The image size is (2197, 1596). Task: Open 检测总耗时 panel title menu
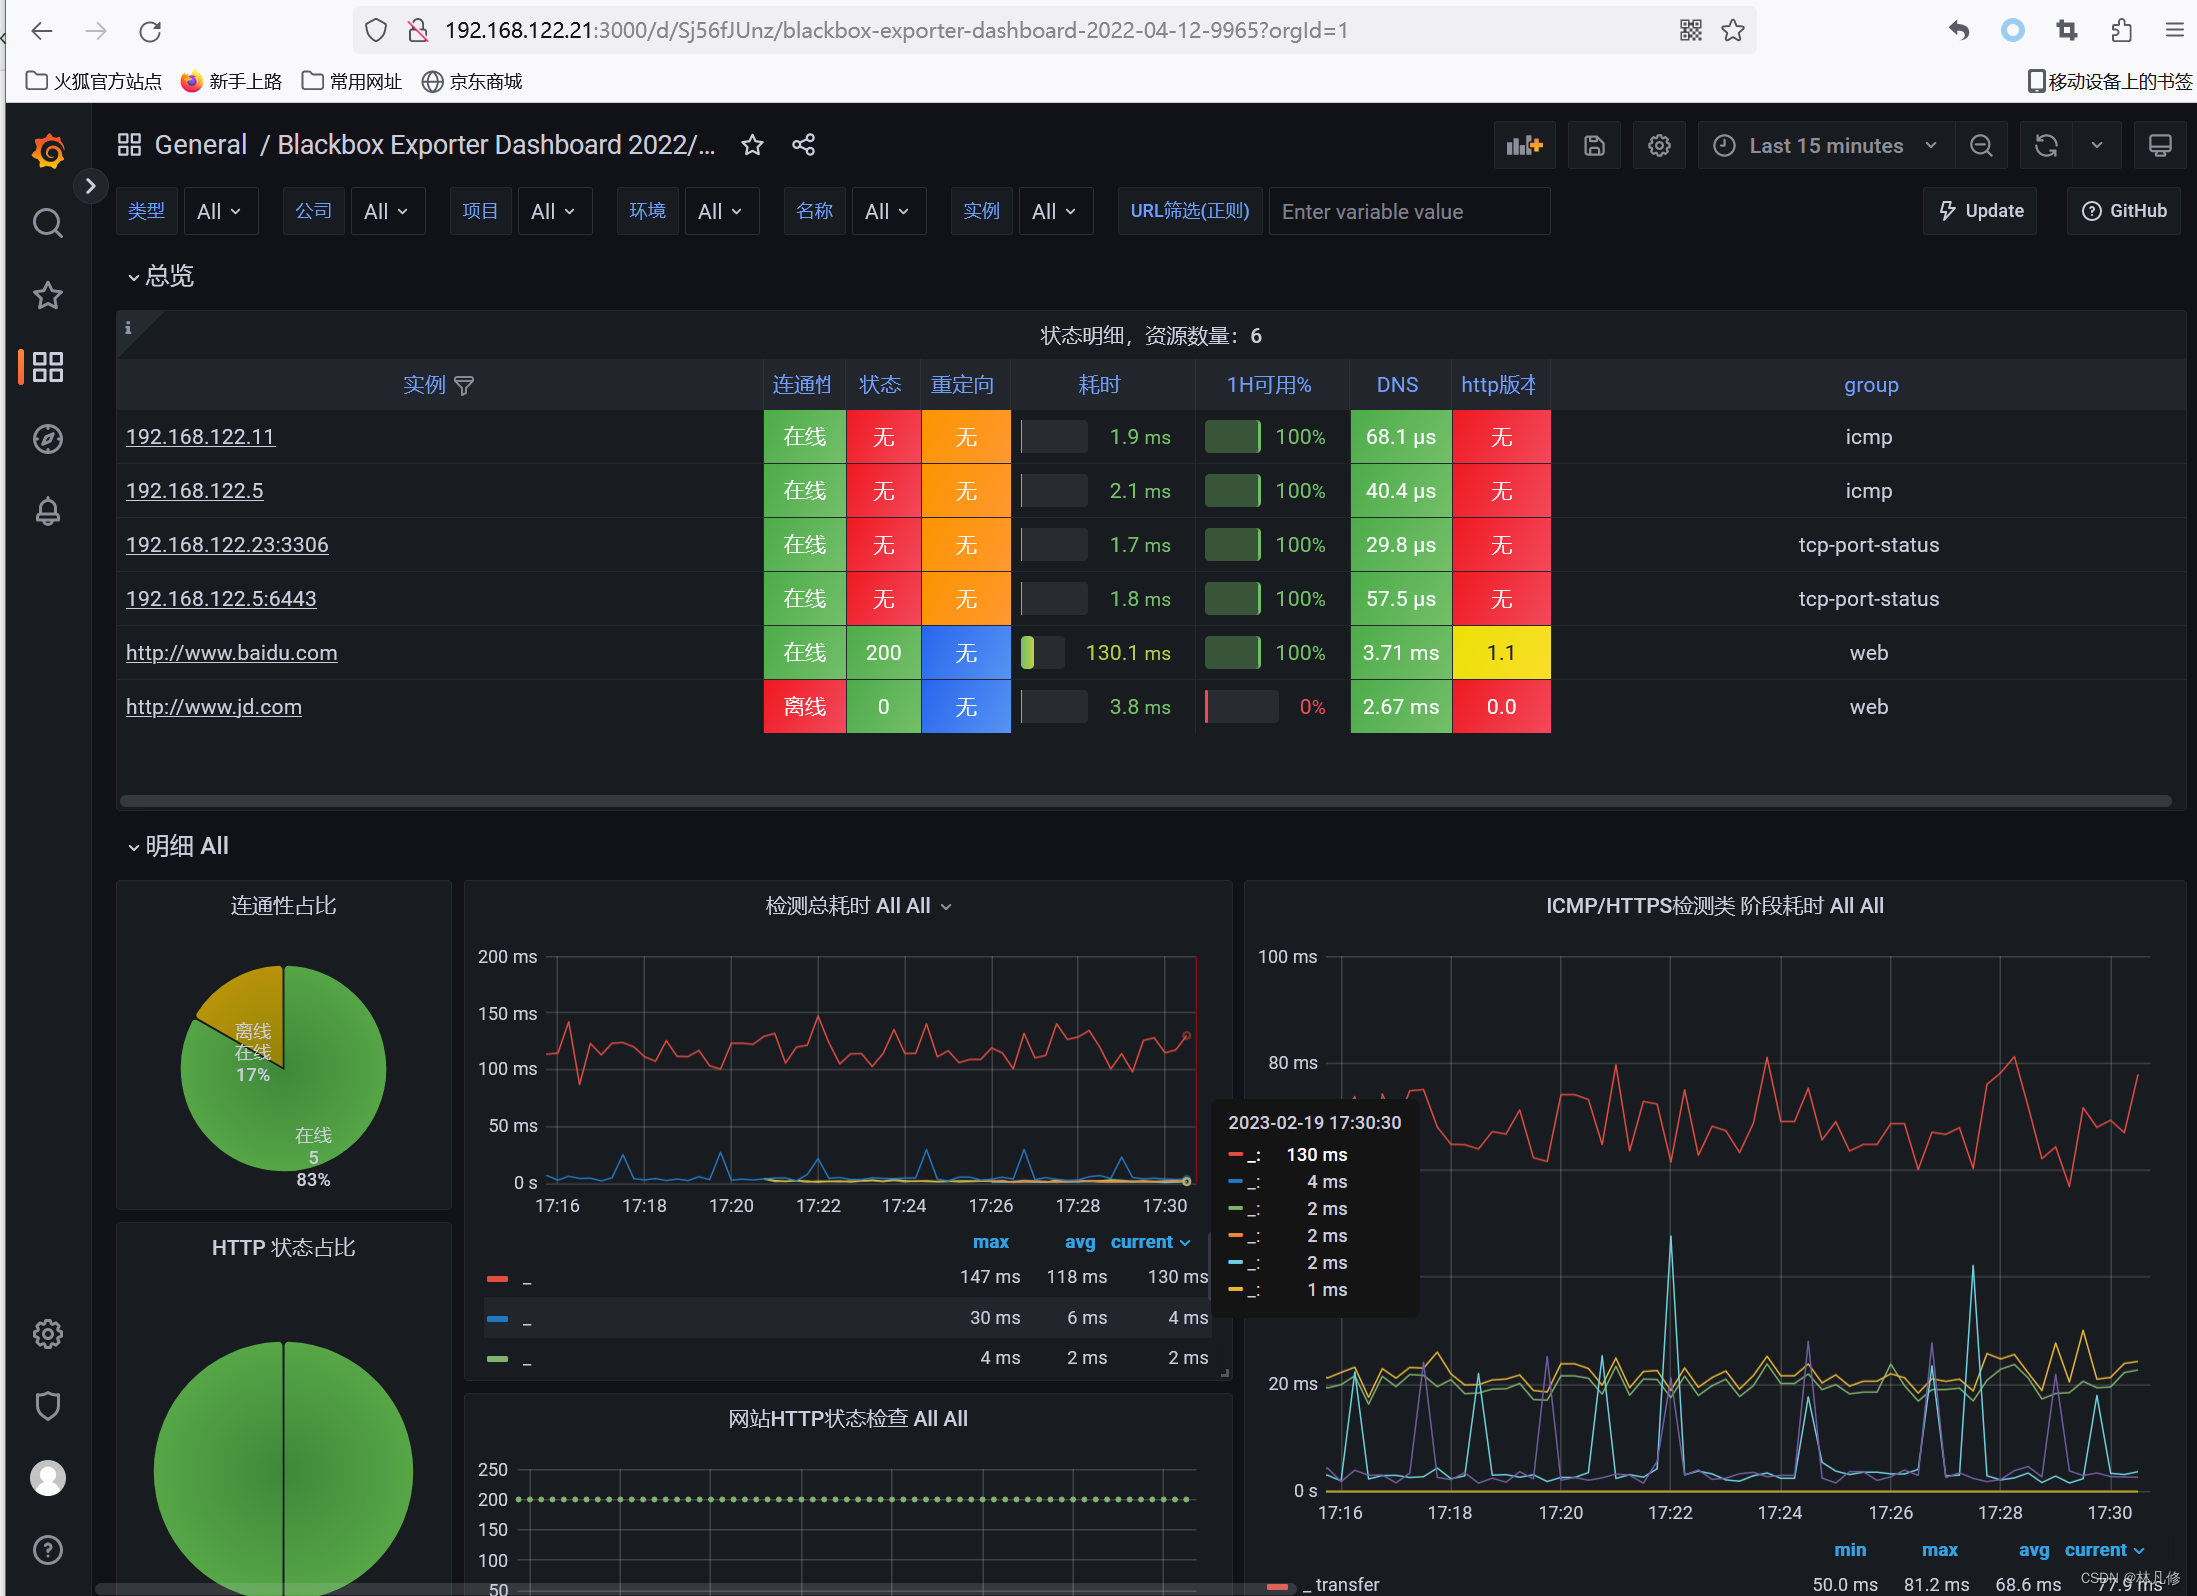pyautogui.click(x=858, y=906)
